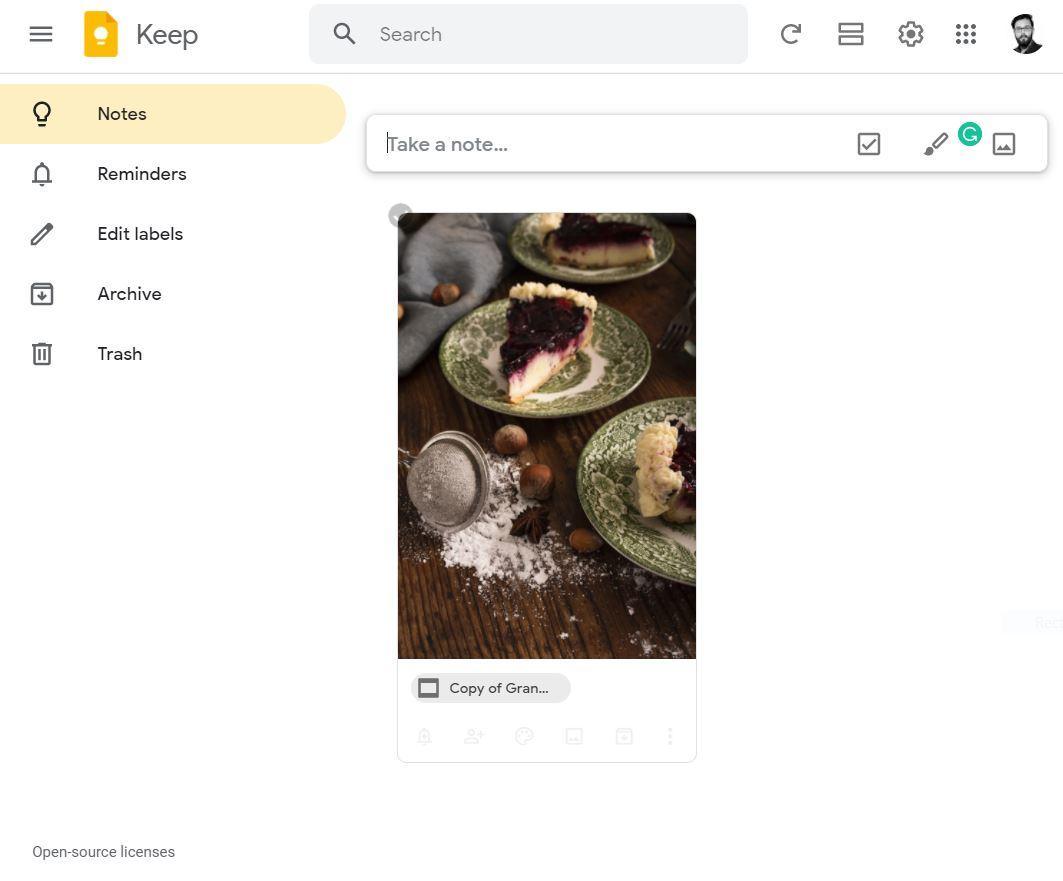Switch to list view layout
Image resolution: width=1063 pixels, height=881 pixels.
point(850,34)
